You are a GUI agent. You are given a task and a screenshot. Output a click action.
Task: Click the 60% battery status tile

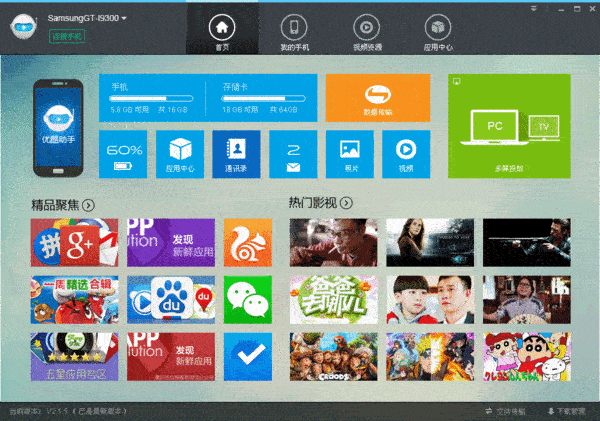pos(123,154)
